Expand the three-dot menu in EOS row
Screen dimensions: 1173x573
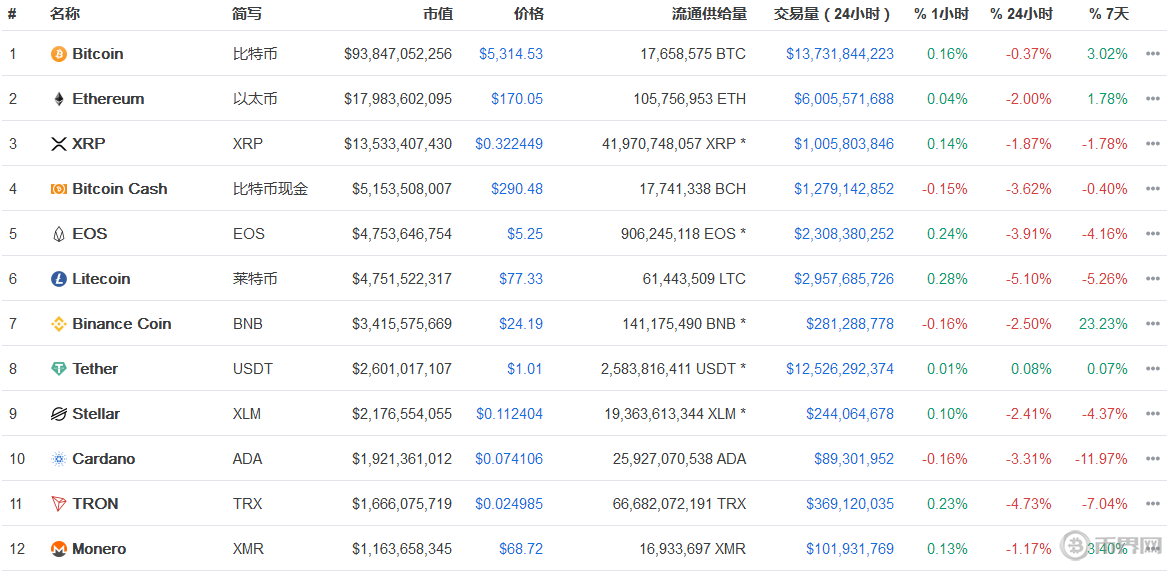pos(1153,234)
